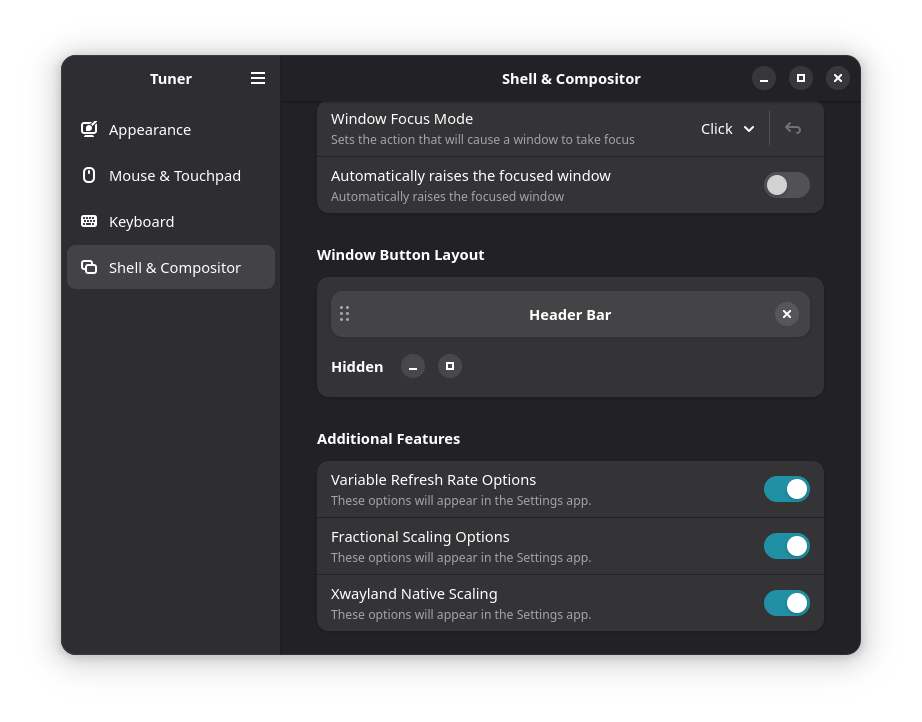This screenshot has height=722, width=922.
Task: Click the Appearance pencil icon
Action: pyautogui.click(x=89, y=129)
